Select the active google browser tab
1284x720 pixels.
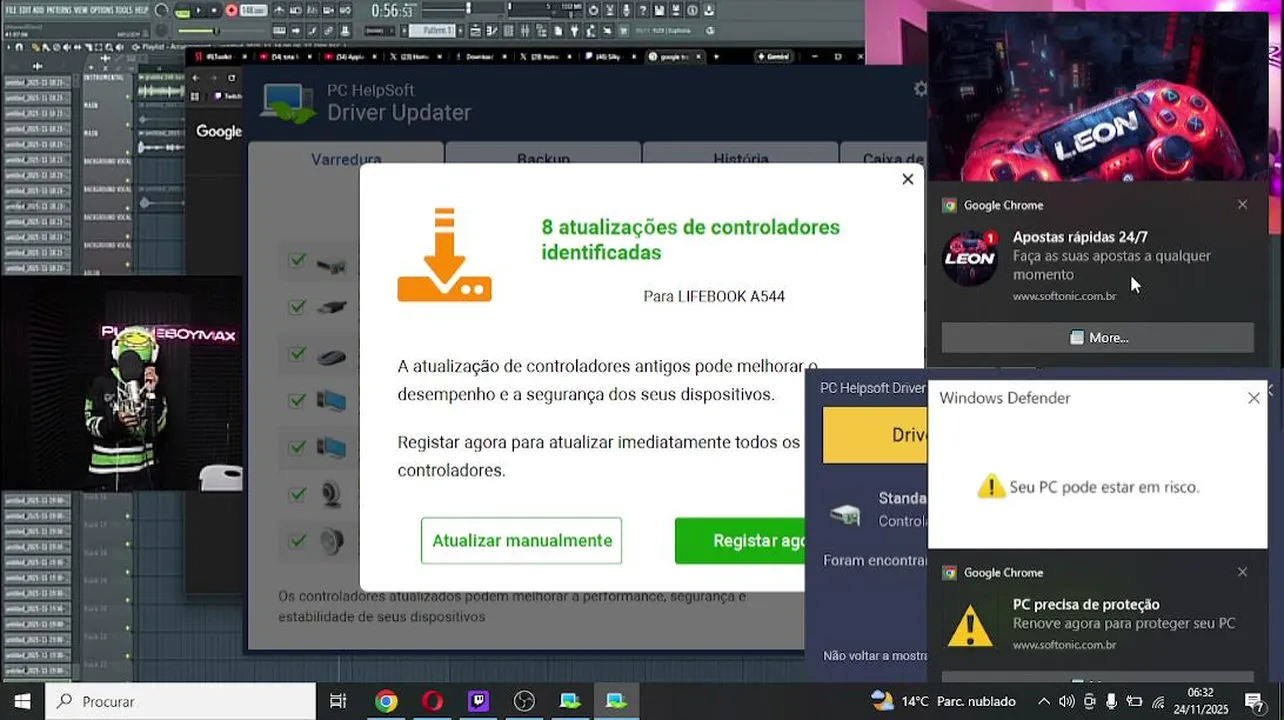click(676, 57)
